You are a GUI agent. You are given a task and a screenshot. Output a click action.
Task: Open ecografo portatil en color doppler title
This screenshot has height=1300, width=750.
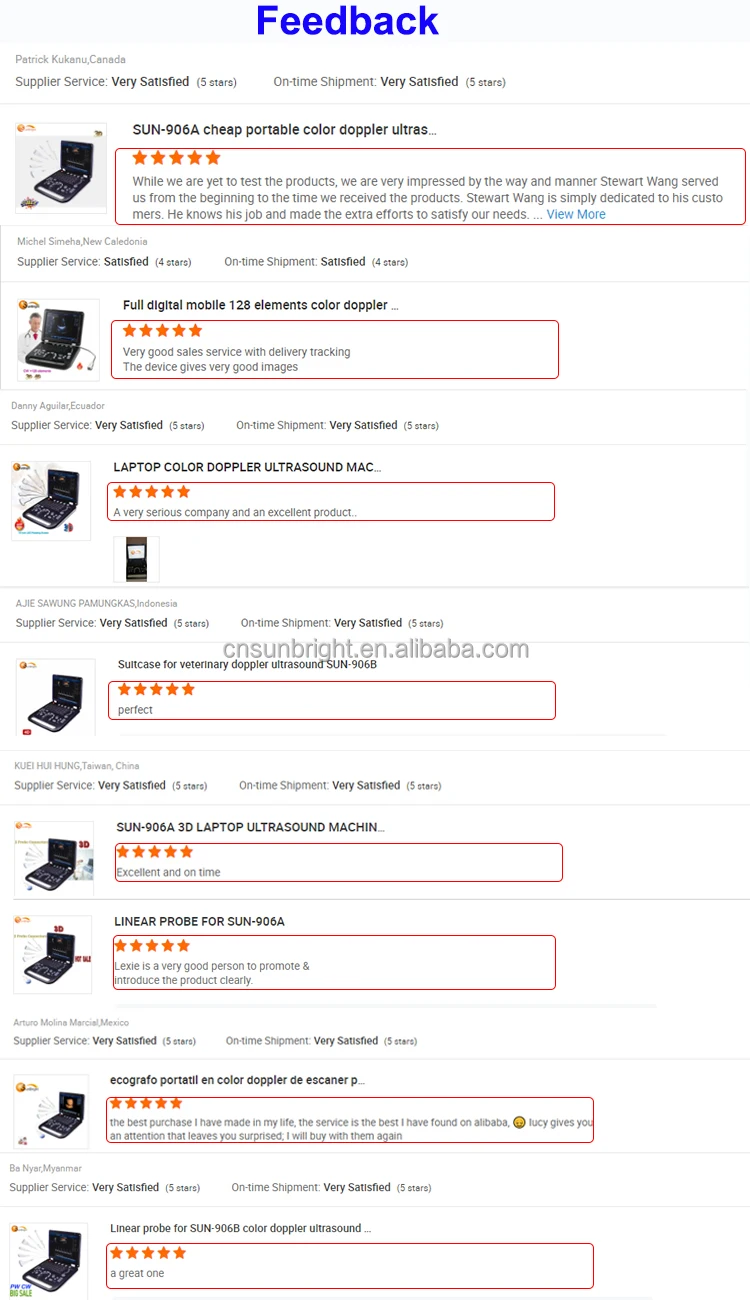[x=237, y=1080]
